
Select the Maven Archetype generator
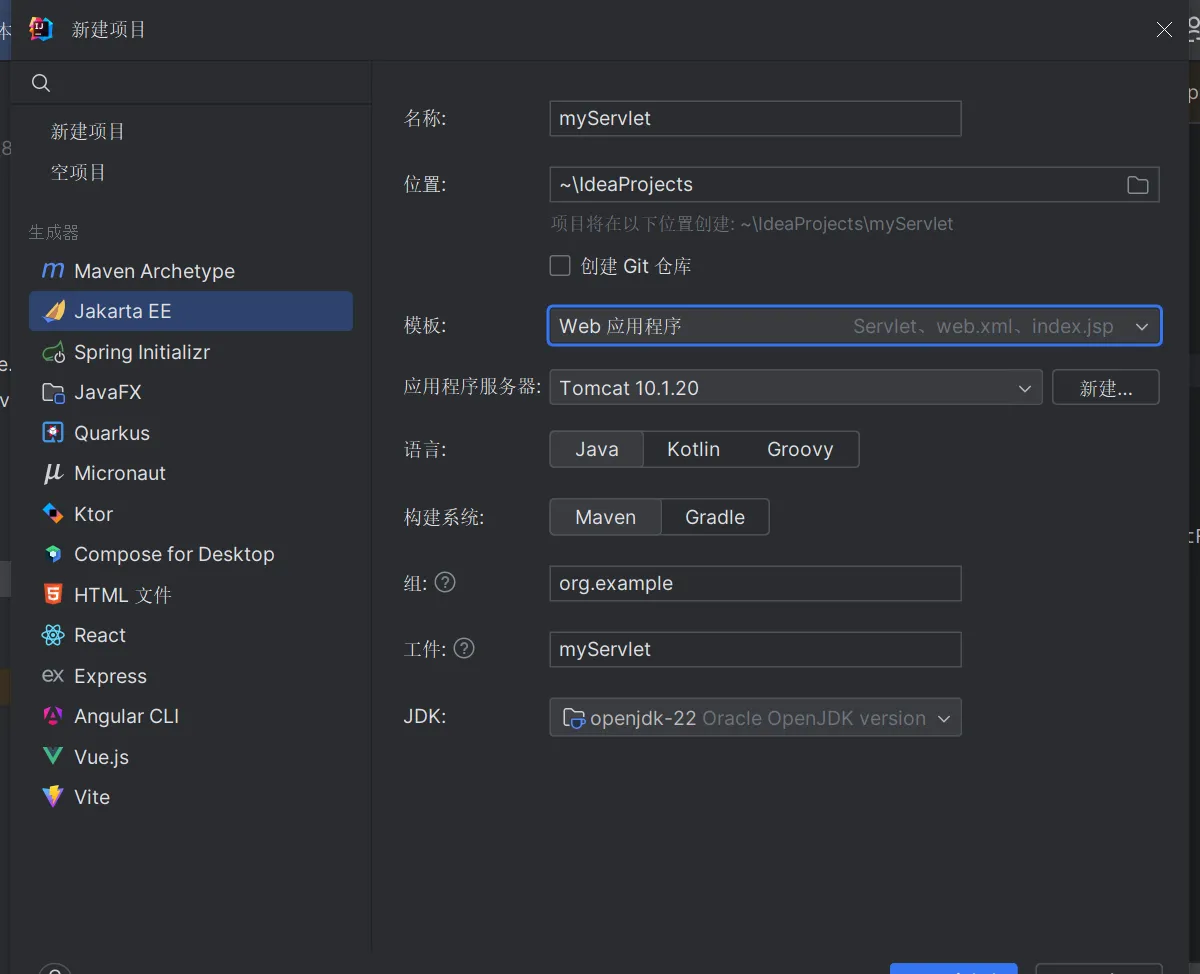click(x=191, y=271)
